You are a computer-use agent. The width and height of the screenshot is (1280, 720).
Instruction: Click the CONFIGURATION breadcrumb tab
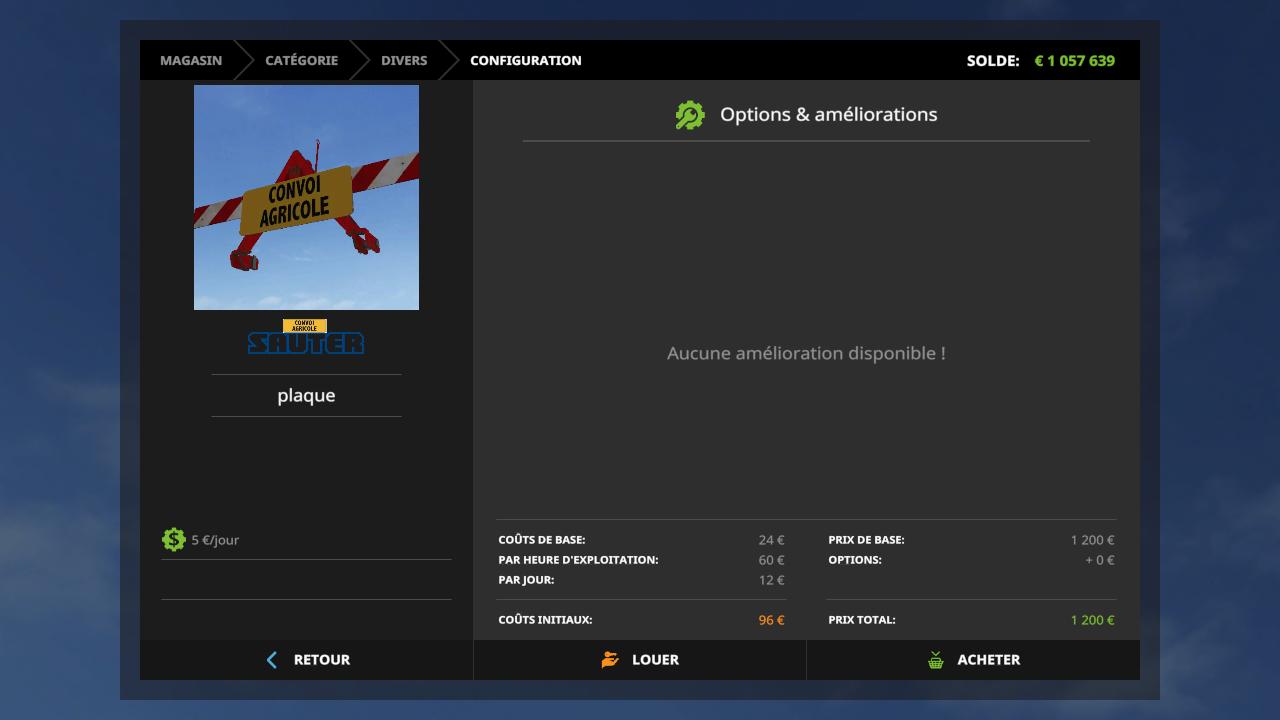(x=525, y=61)
